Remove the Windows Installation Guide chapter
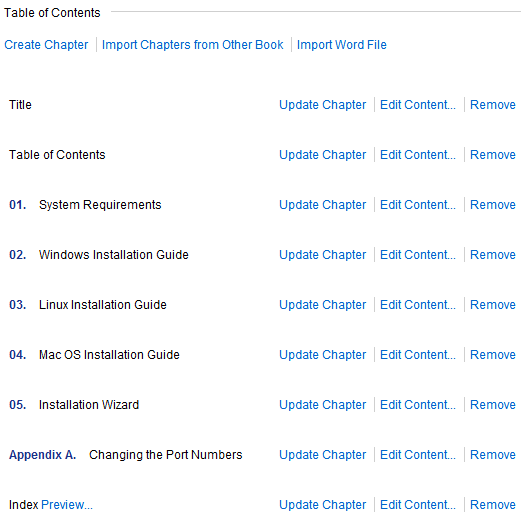Viewport: 532px width, 518px height. coord(493,255)
